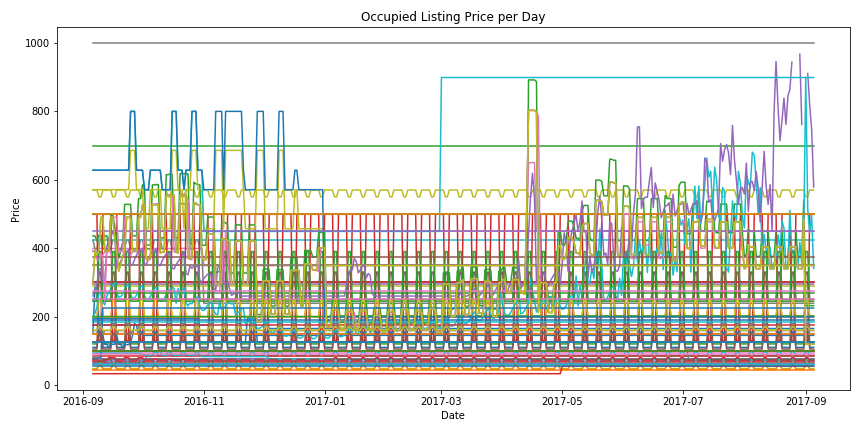The height and width of the screenshot is (432, 864).
Task: Select the 2017-07 date tick label
Action: [682, 400]
